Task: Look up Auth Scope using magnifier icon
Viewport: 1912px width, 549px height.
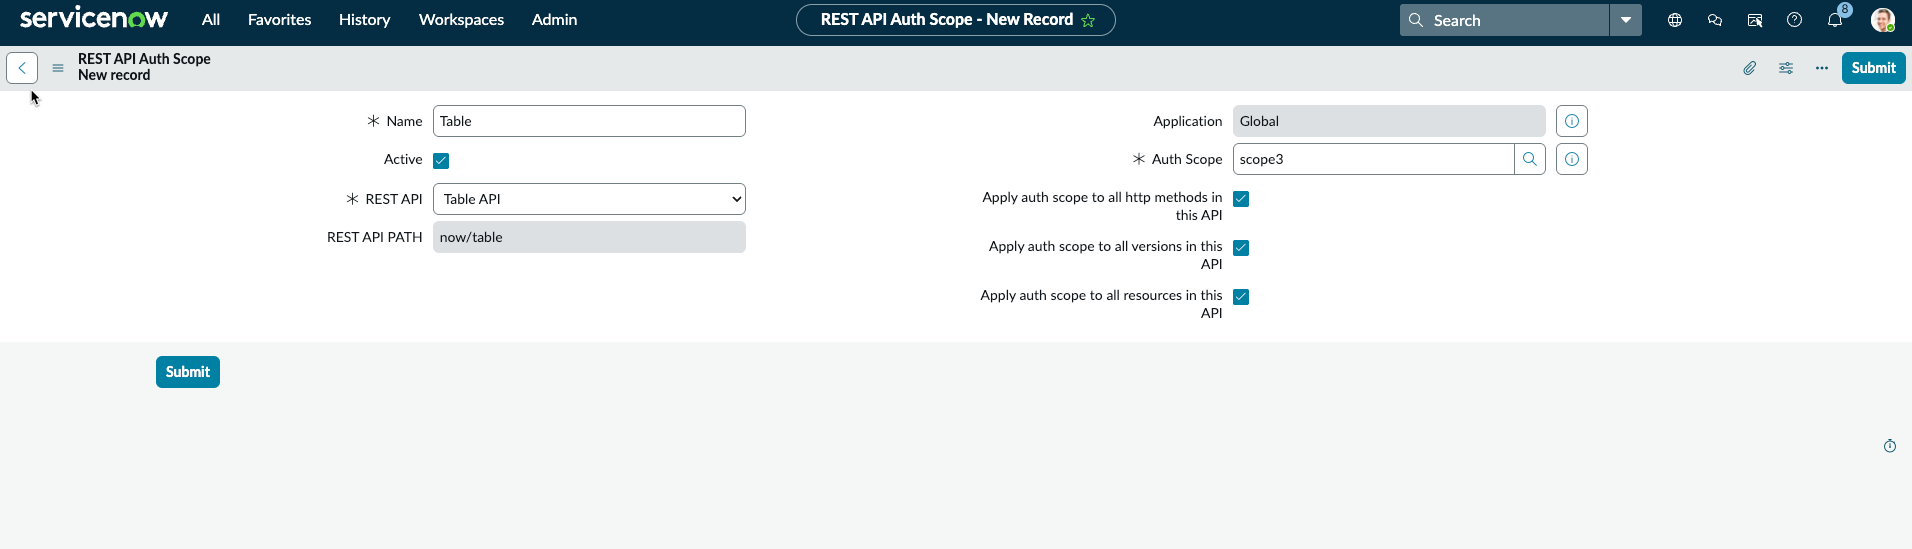Action: [x=1530, y=159]
